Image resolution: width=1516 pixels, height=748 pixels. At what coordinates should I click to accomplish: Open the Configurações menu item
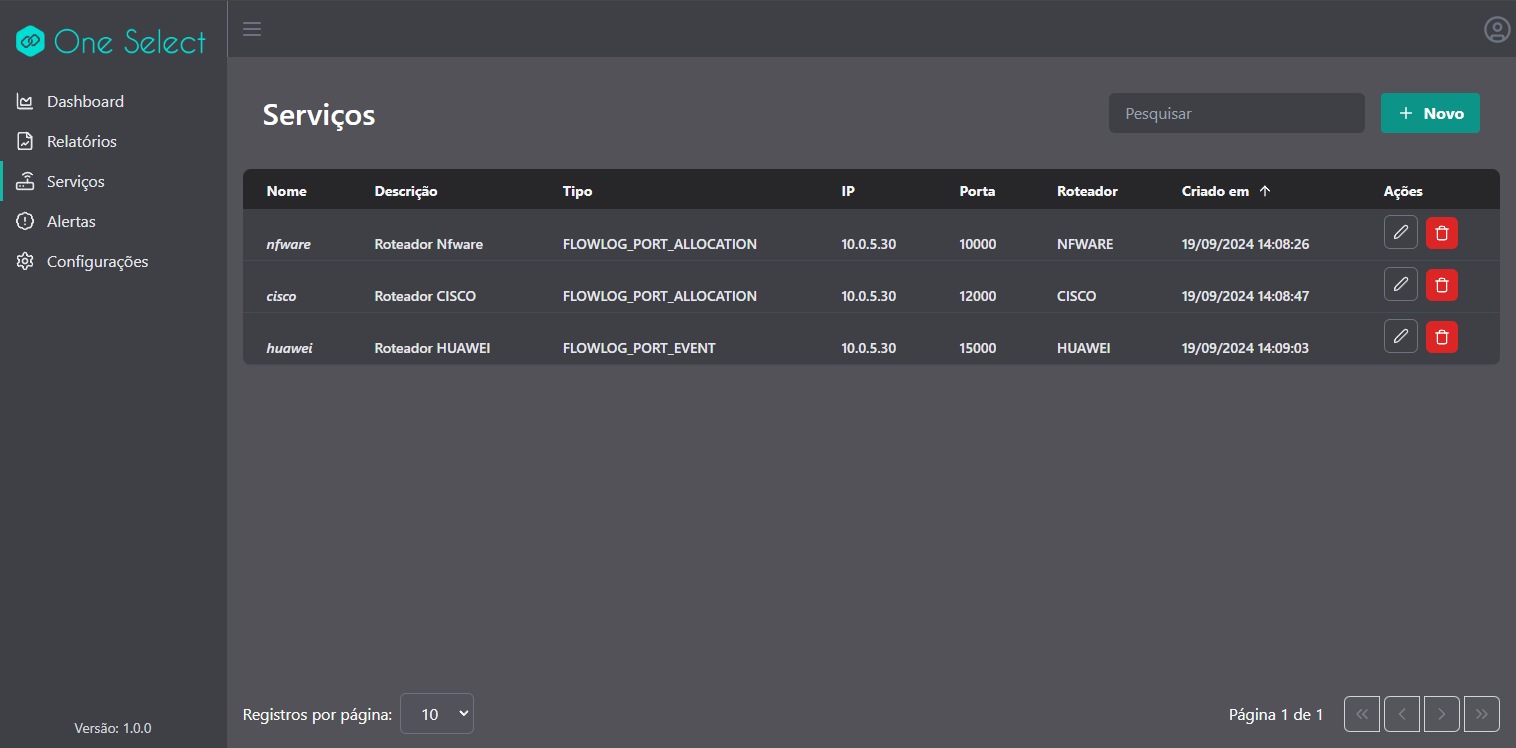pos(113,261)
